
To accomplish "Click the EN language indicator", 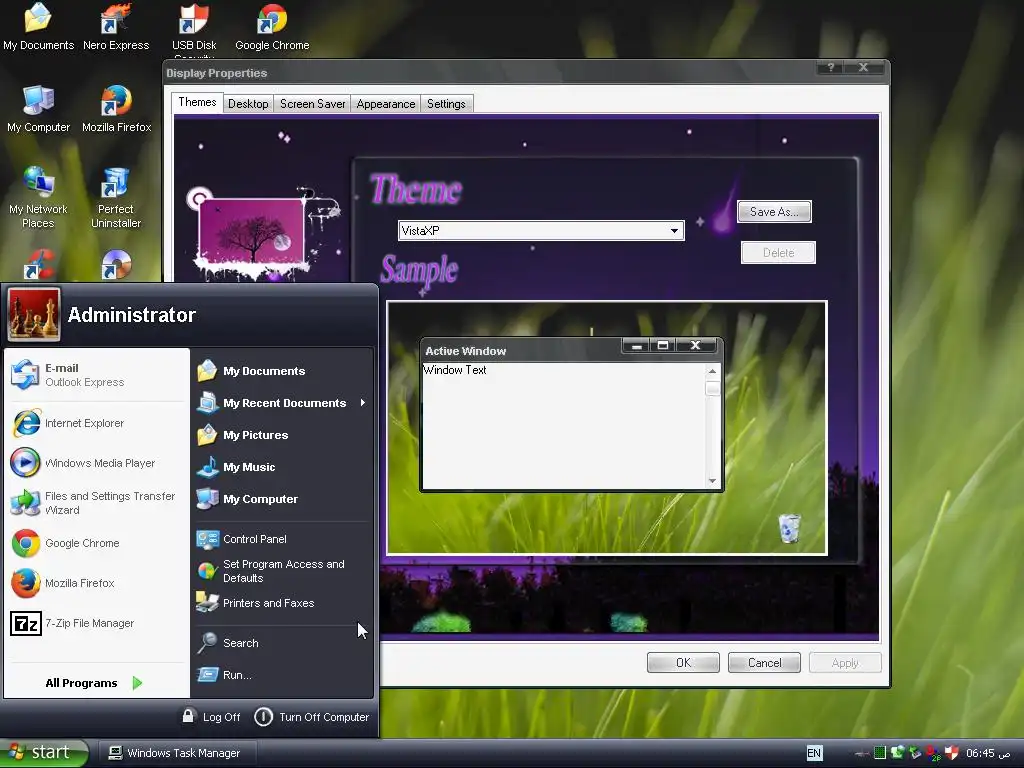I will click(x=814, y=753).
